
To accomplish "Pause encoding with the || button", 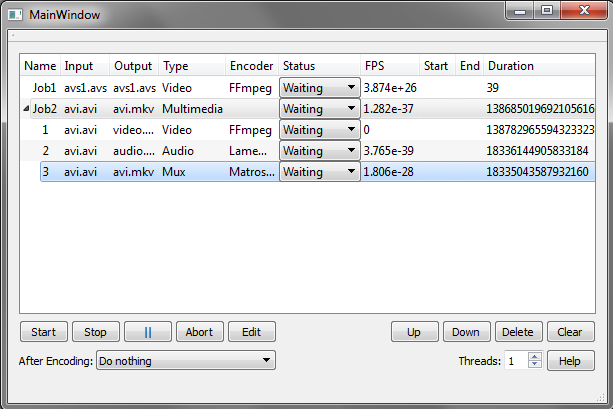I will coord(147,332).
